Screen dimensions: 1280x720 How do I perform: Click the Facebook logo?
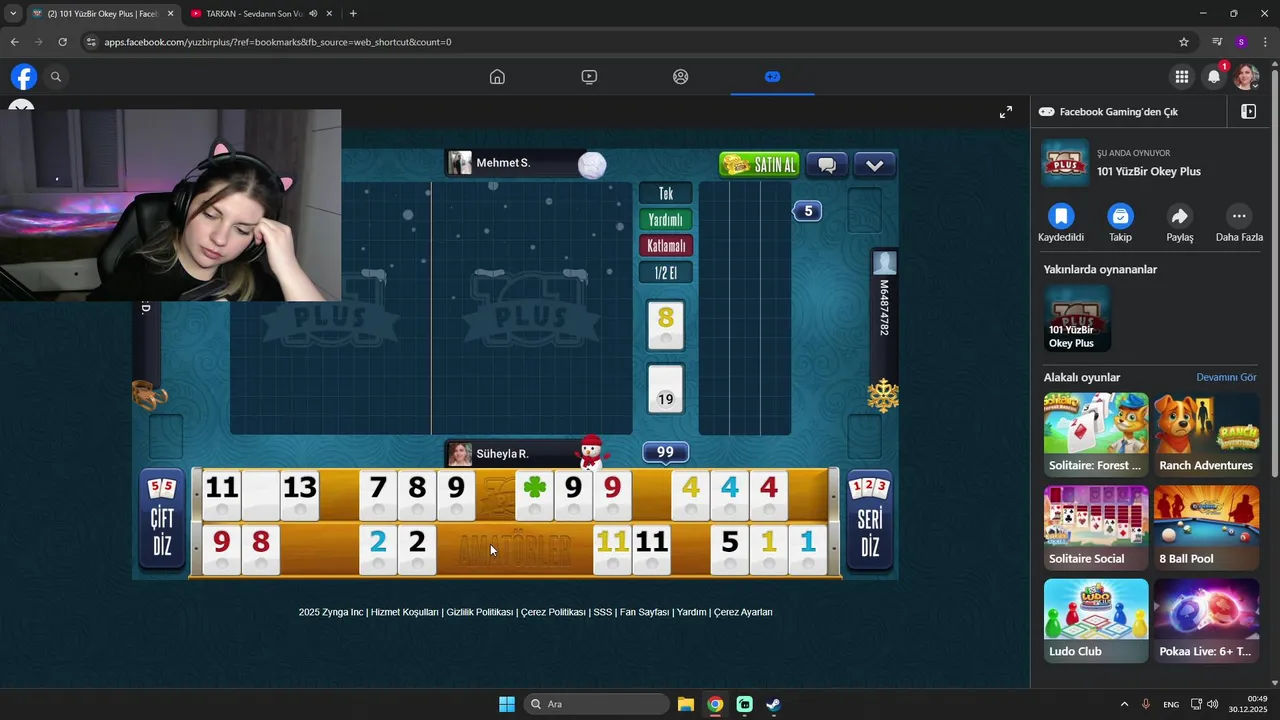point(24,77)
